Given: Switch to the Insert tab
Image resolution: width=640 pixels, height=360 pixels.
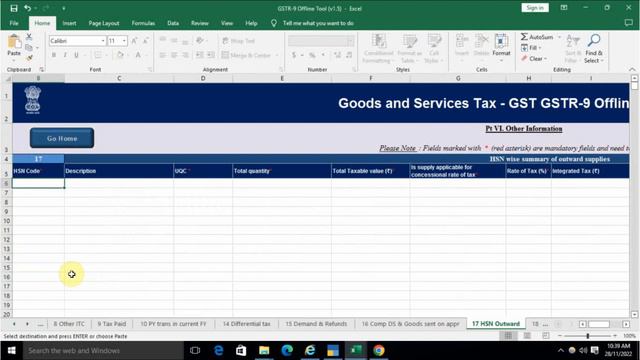Looking at the screenshot, I should coord(69,23).
